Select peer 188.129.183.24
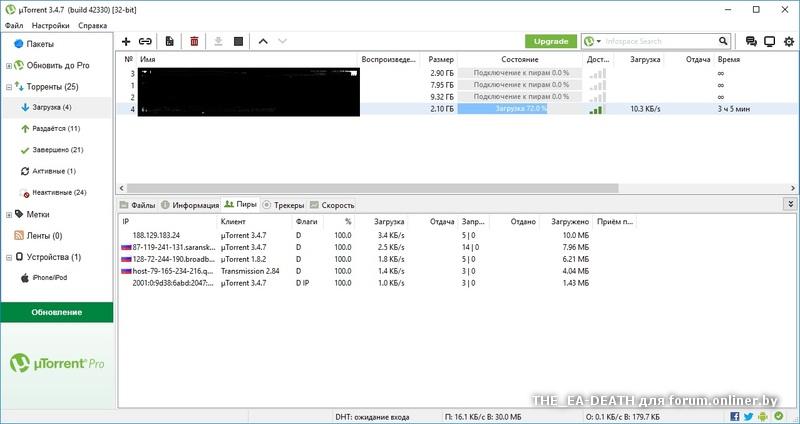This screenshot has height=424, width=800. pyautogui.click(x=156, y=236)
